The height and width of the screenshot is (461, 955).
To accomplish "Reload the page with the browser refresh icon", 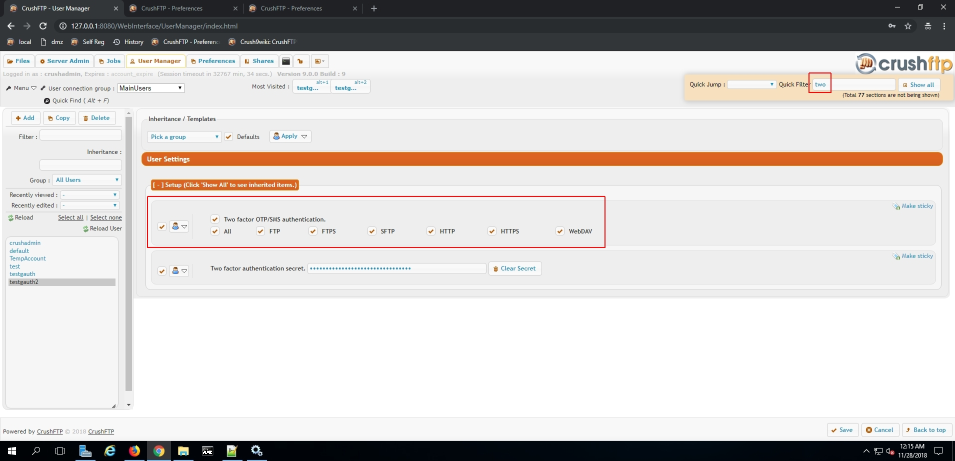I will click(x=43, y=26).
